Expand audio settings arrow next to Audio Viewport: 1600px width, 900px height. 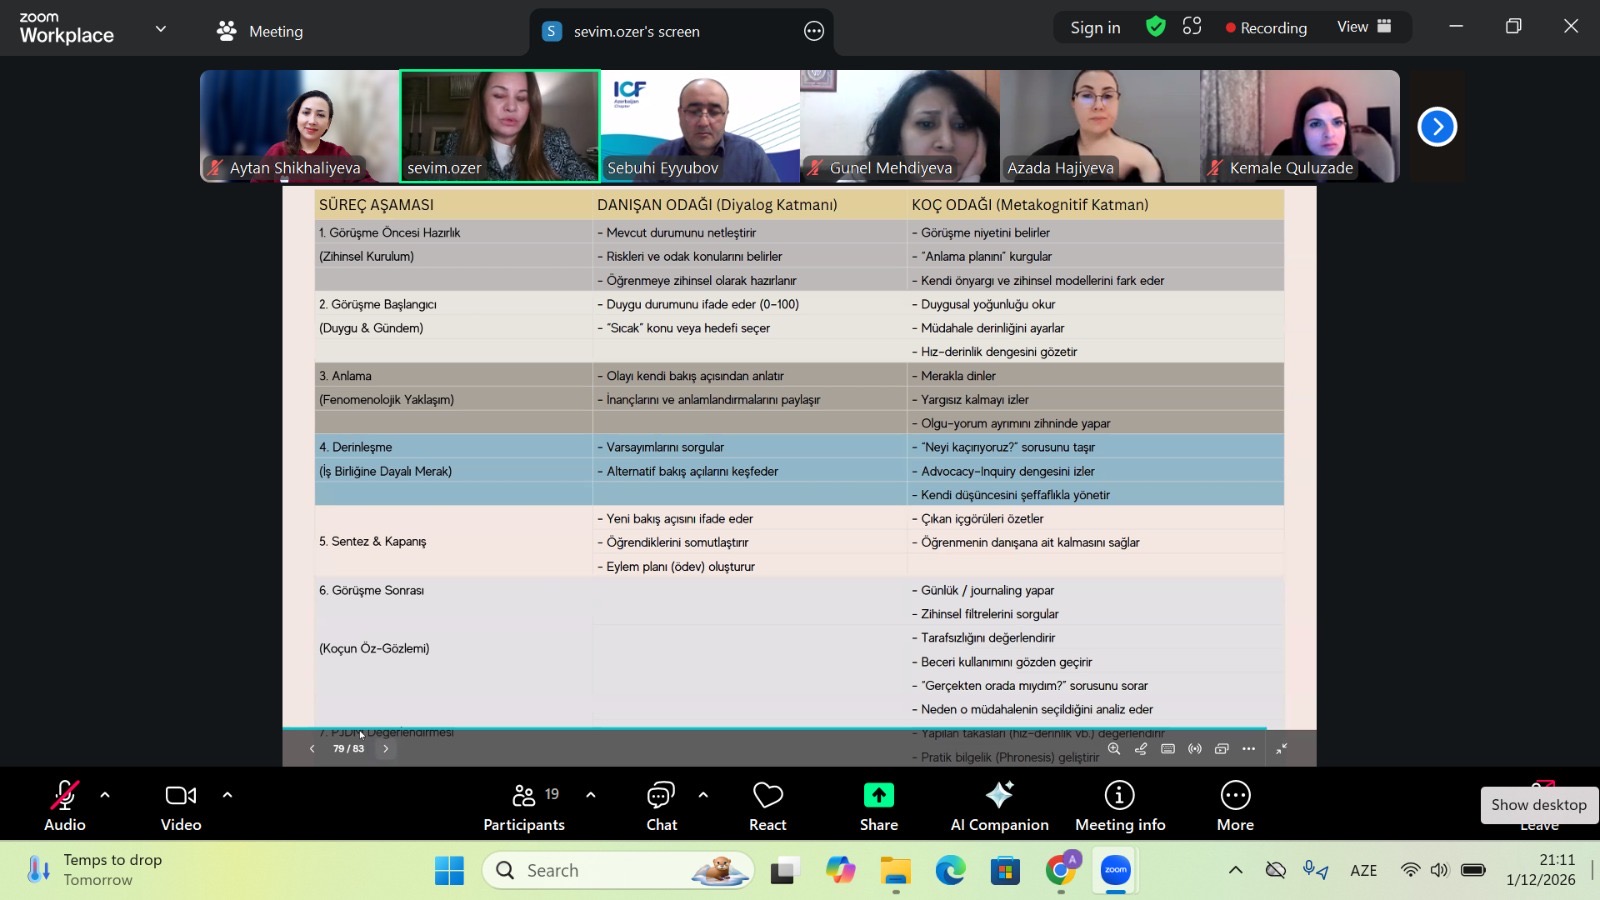(x=105, y=795)
